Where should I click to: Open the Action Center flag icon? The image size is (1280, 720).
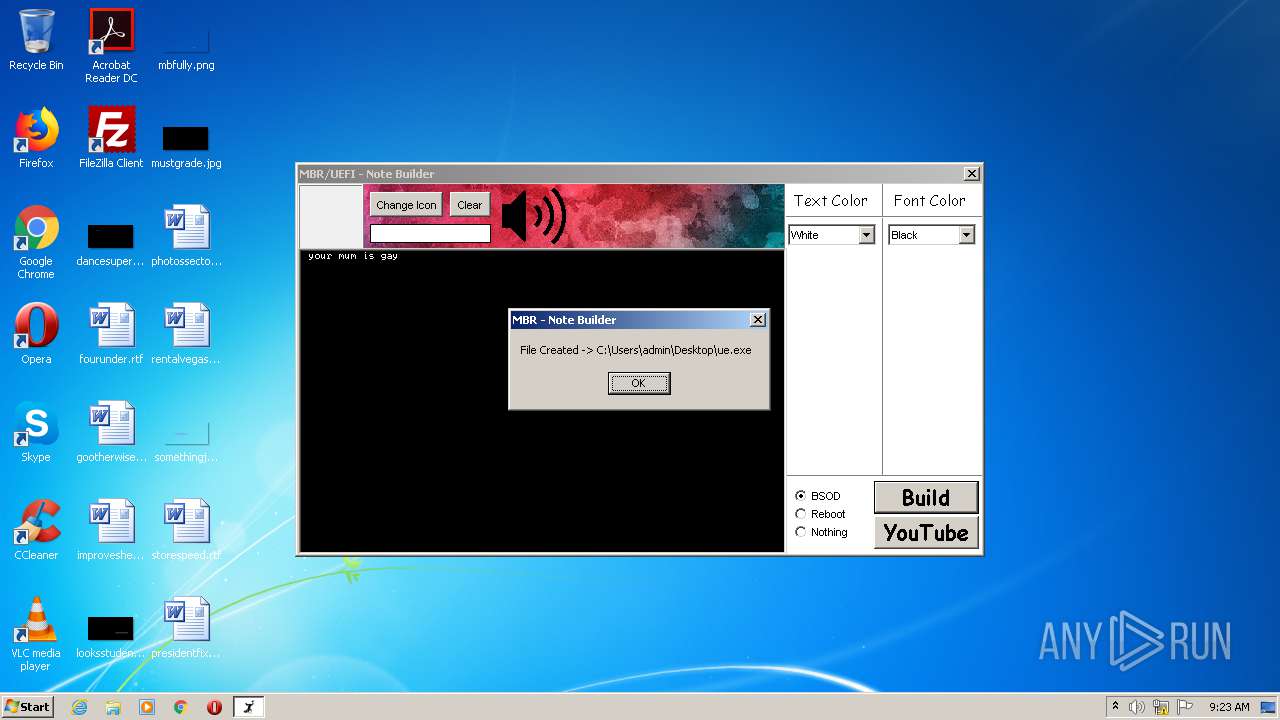pos(1185,707)
